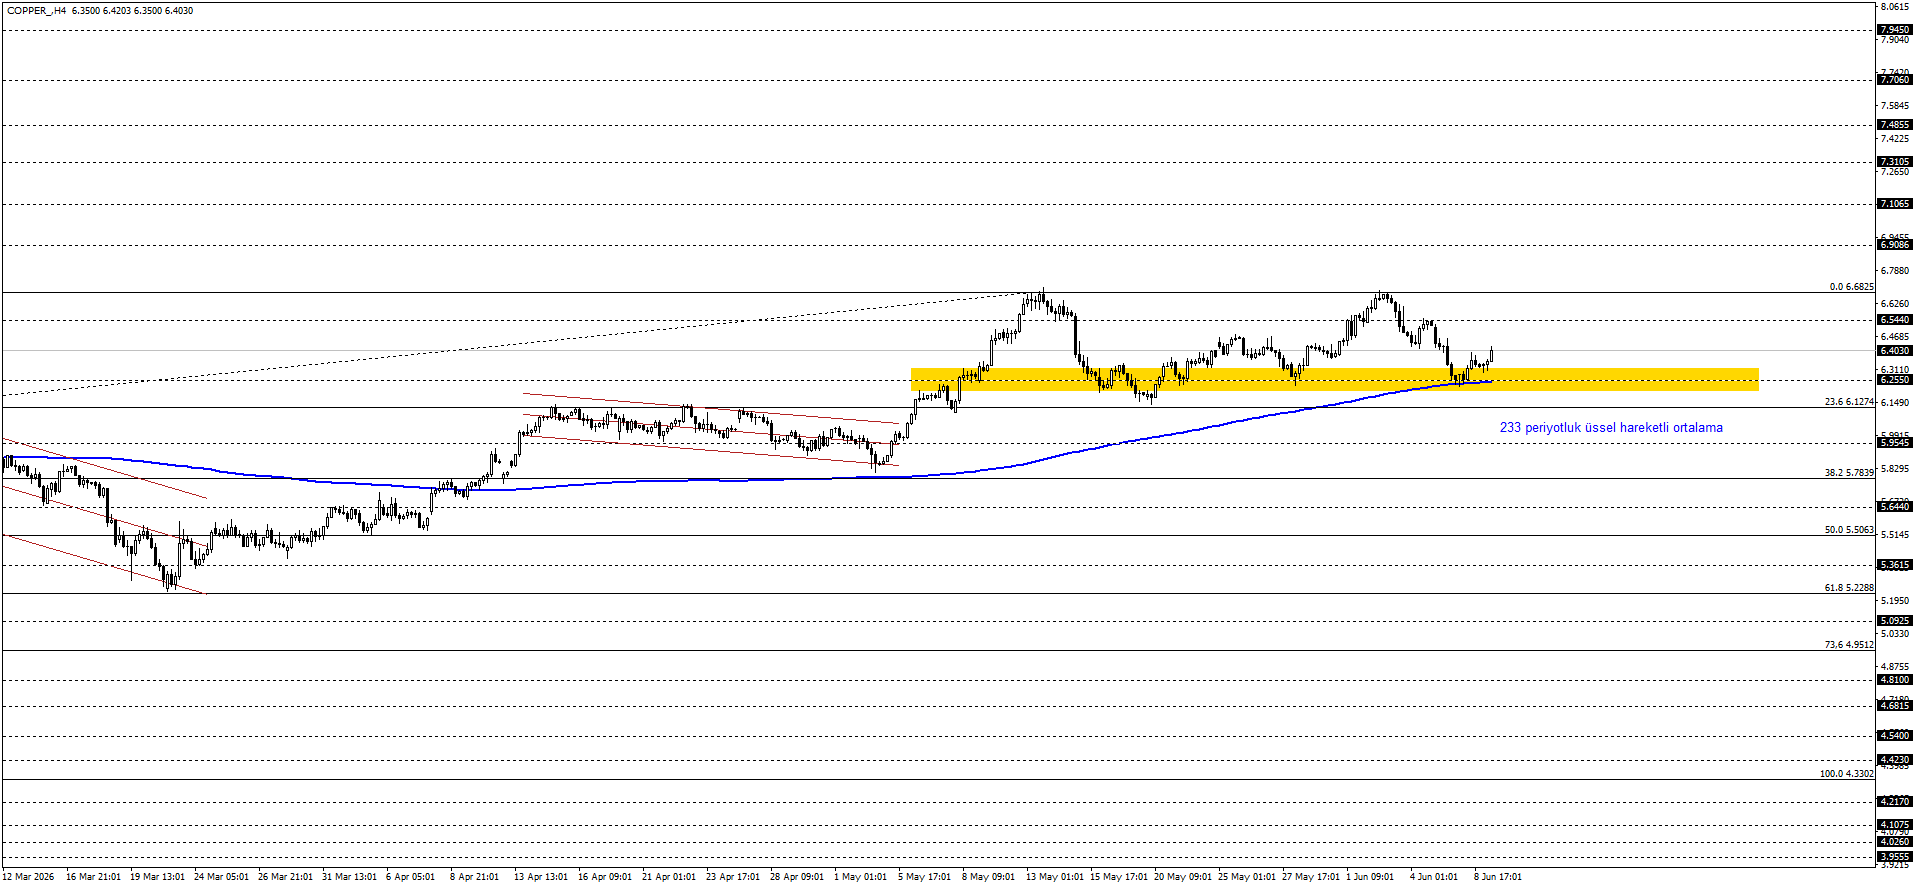Click the Fibonacci label 73.6 4.9512
The image size is (1916, 888).
click(1849, 645)
